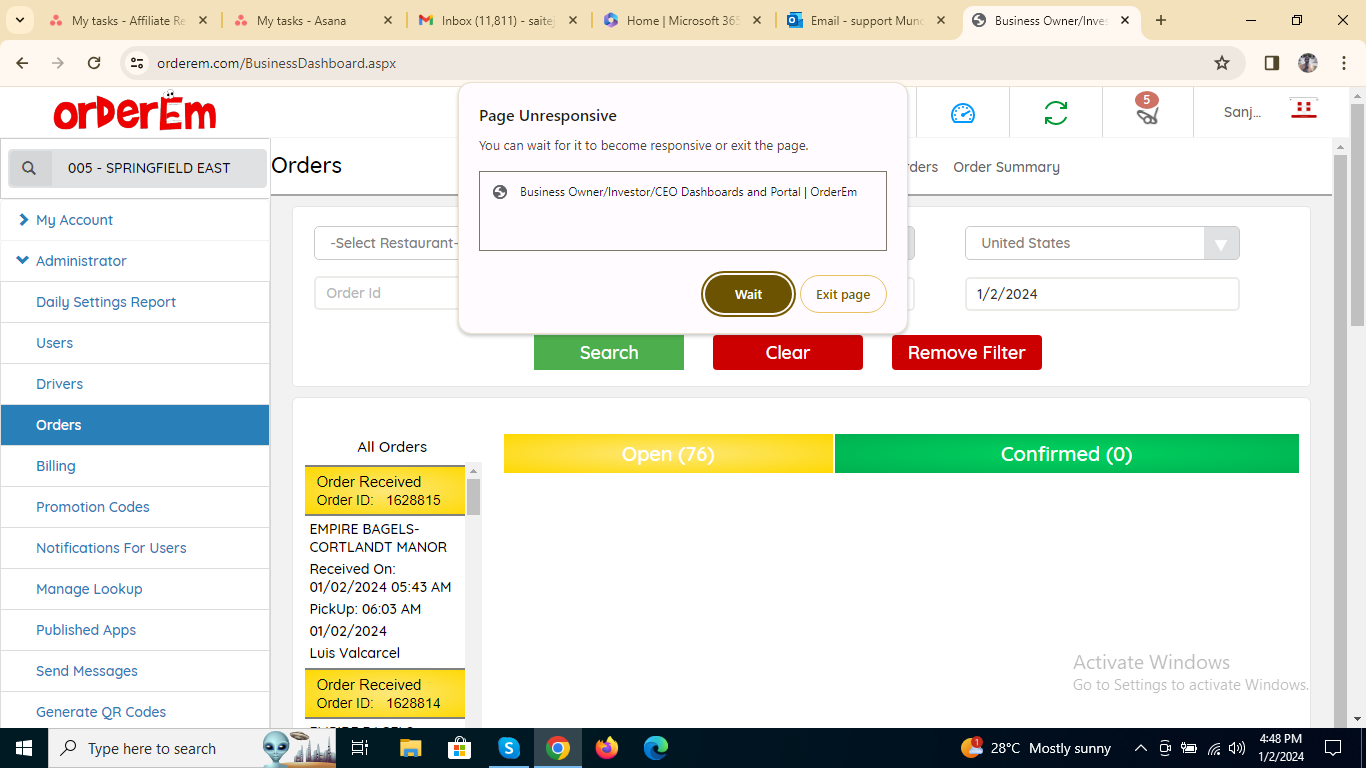Open the browser side panel icon
Image resolution: width=1366 pixels, height=768 pixels.
1271,63
